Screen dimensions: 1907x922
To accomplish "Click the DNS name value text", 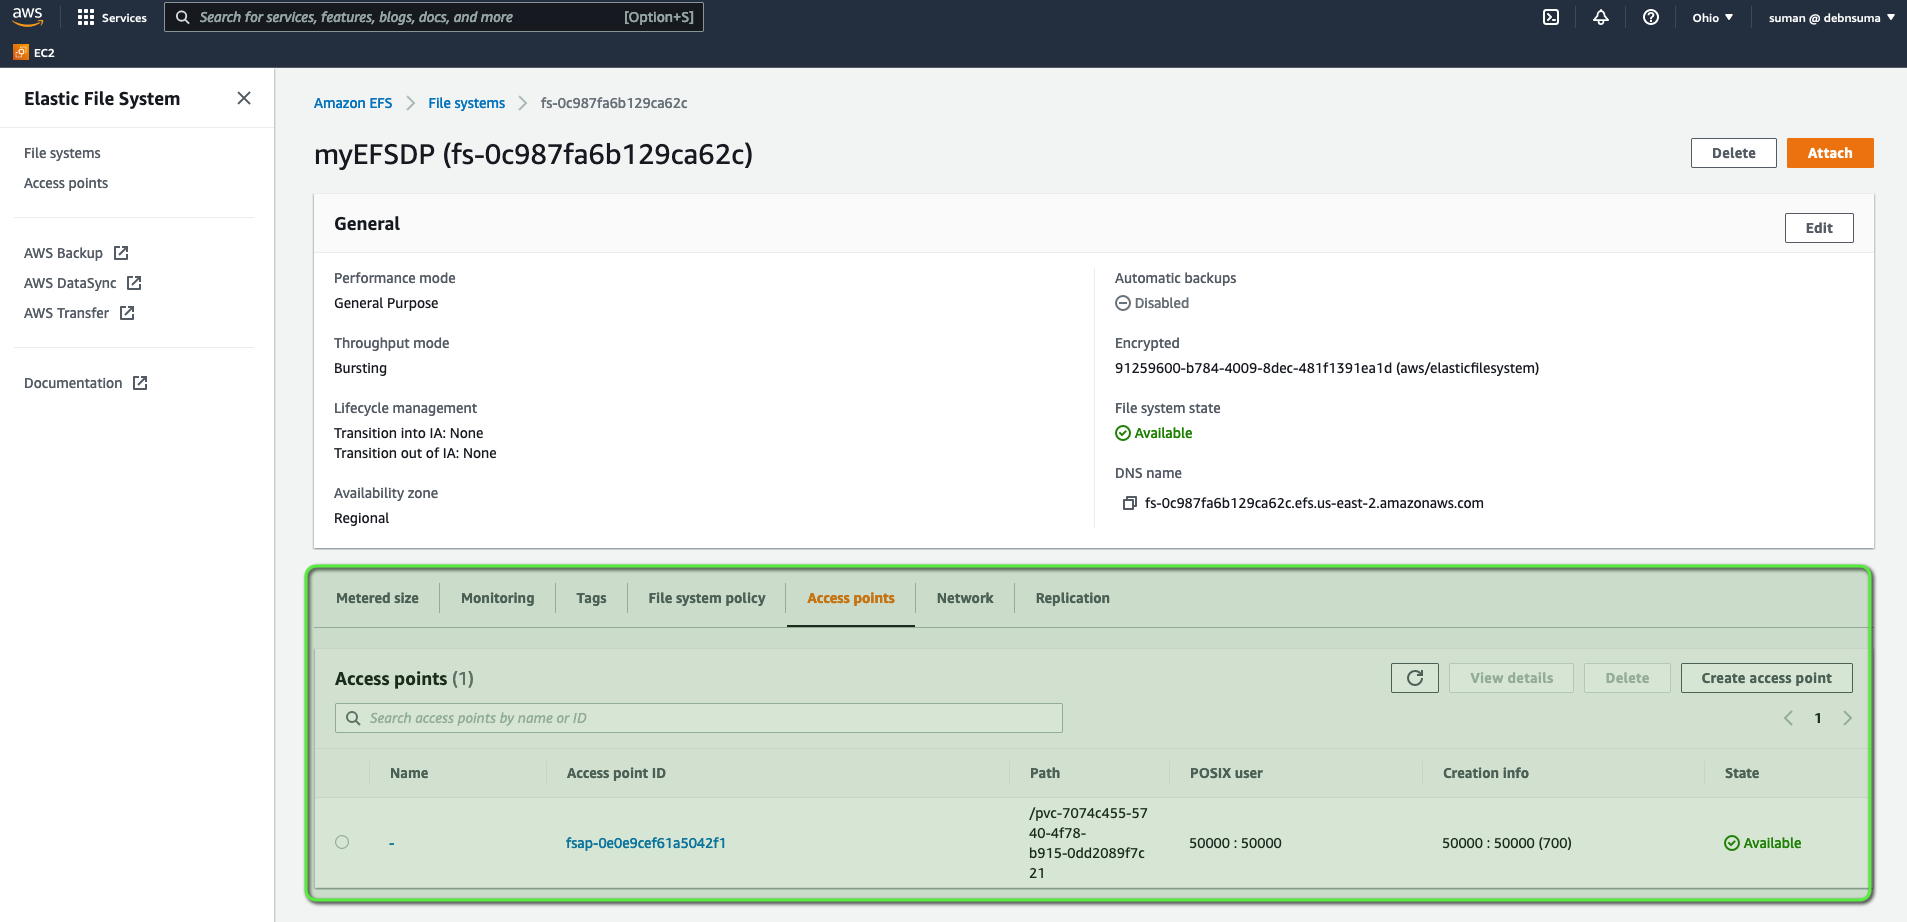I will pos(1314,503).
